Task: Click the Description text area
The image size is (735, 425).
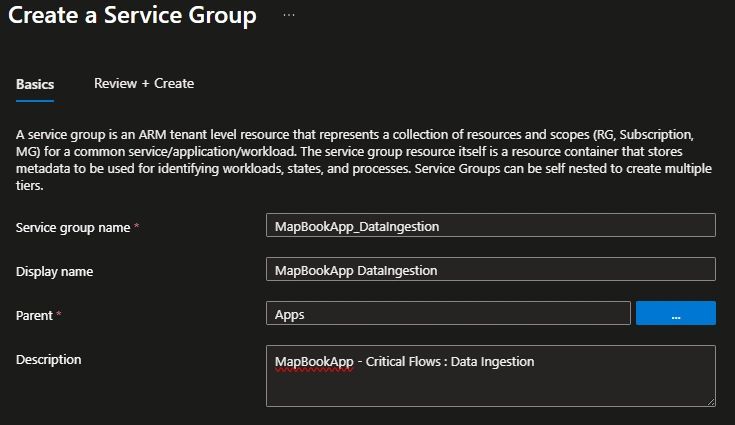Action: (x=491, y=376)
